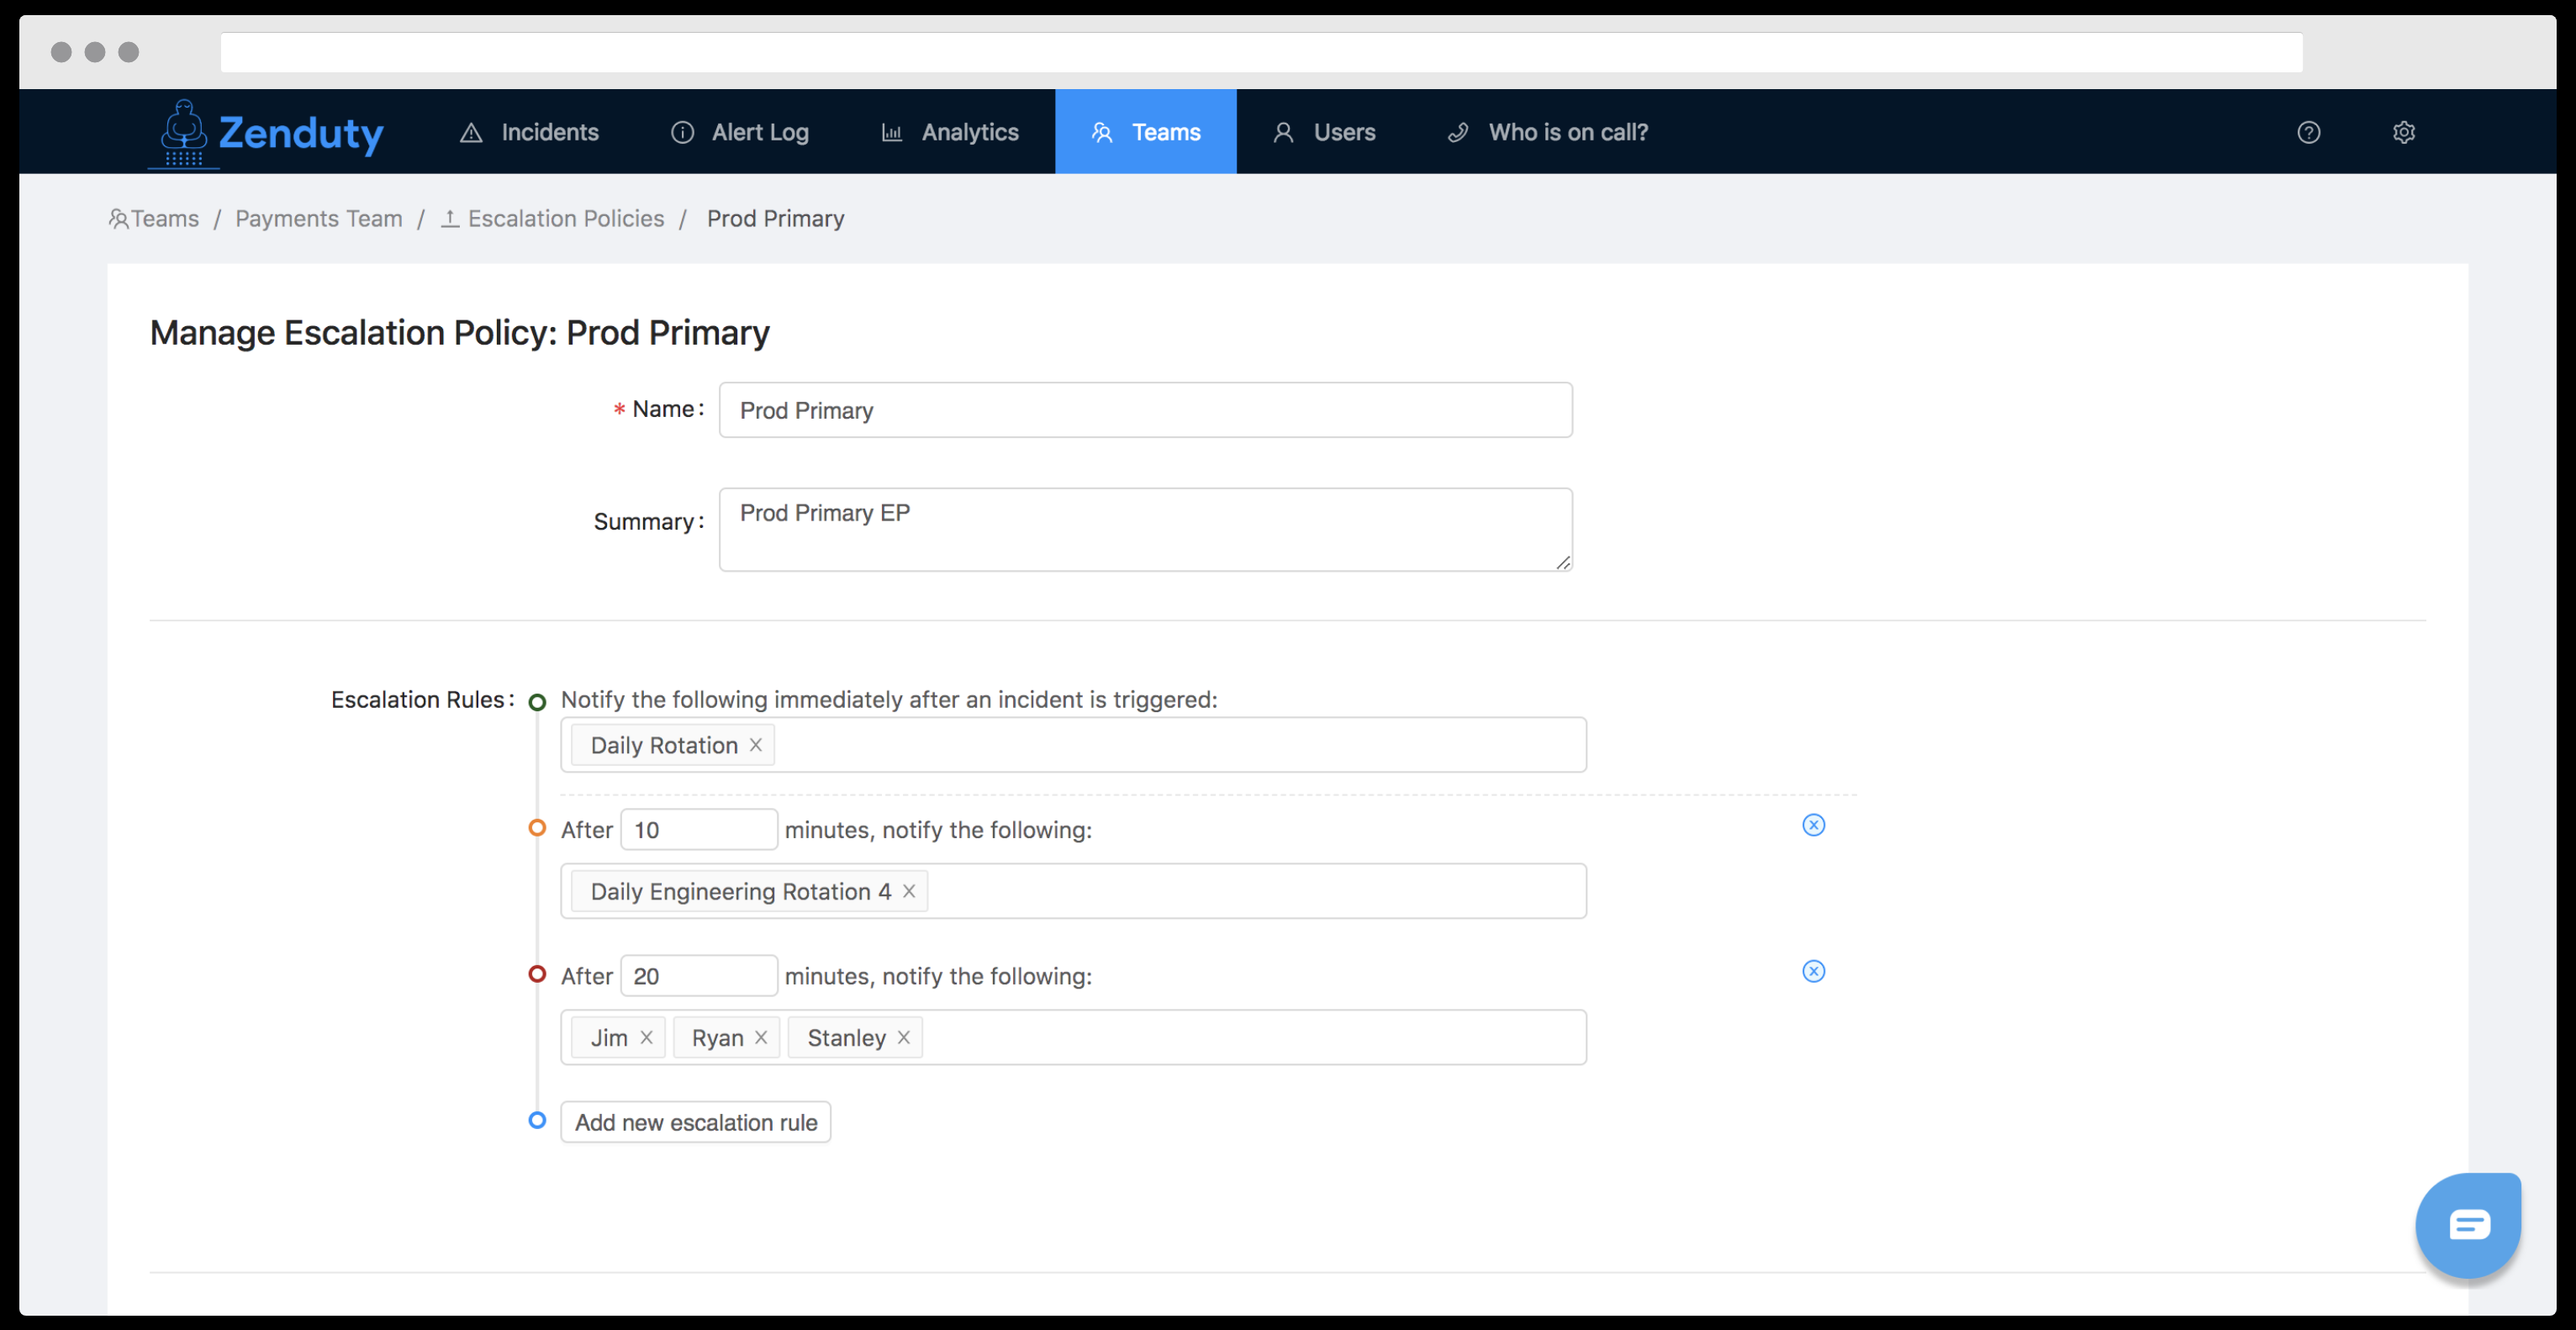2576x1330 pixels.
Task: Open the 20 minute rule recipients selector
Action: click(1074, 1037)
